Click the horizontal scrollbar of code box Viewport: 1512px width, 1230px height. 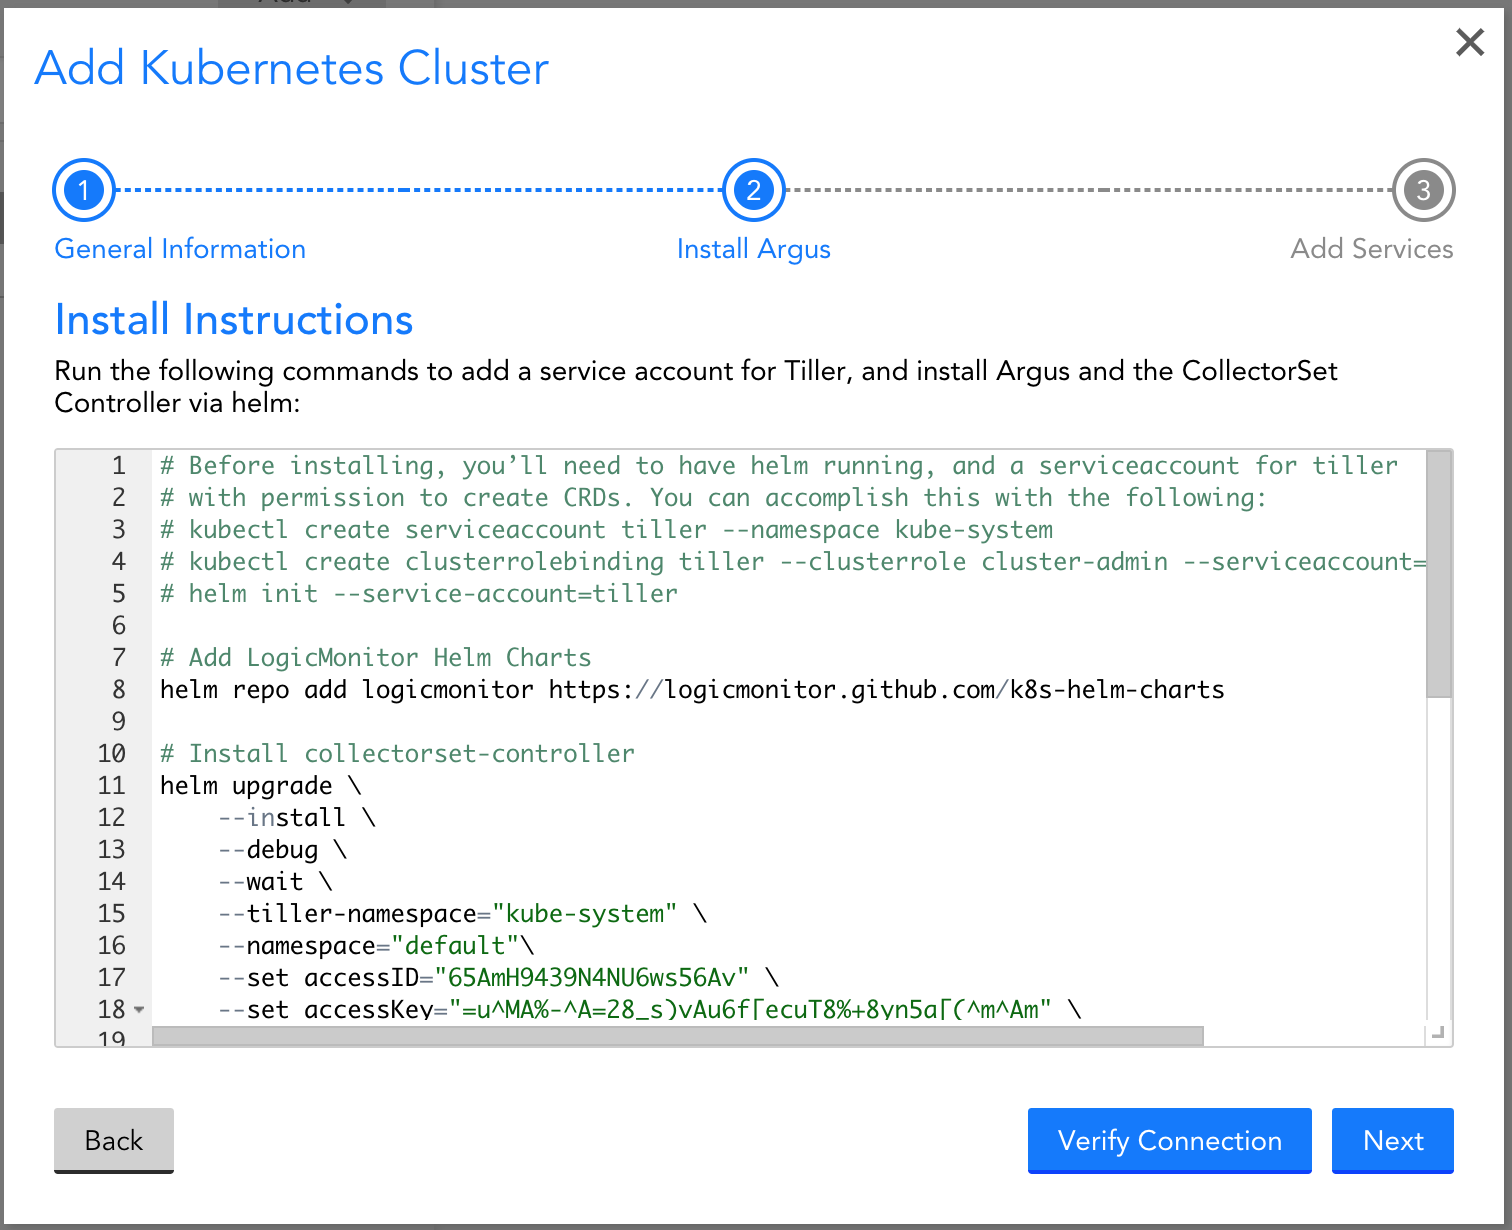tap(678, 1036)
